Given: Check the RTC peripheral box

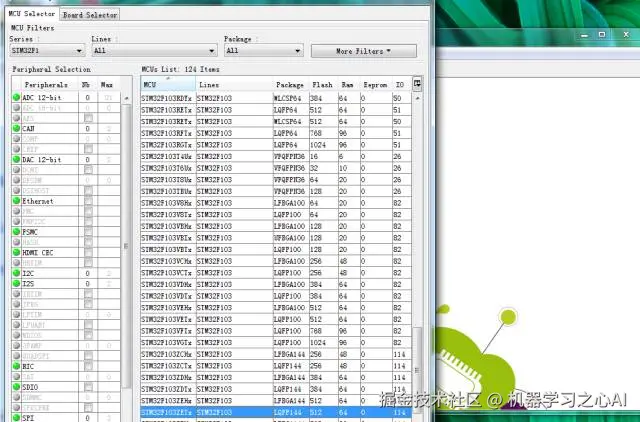Looking at the screenshot, I should [88, 366].
